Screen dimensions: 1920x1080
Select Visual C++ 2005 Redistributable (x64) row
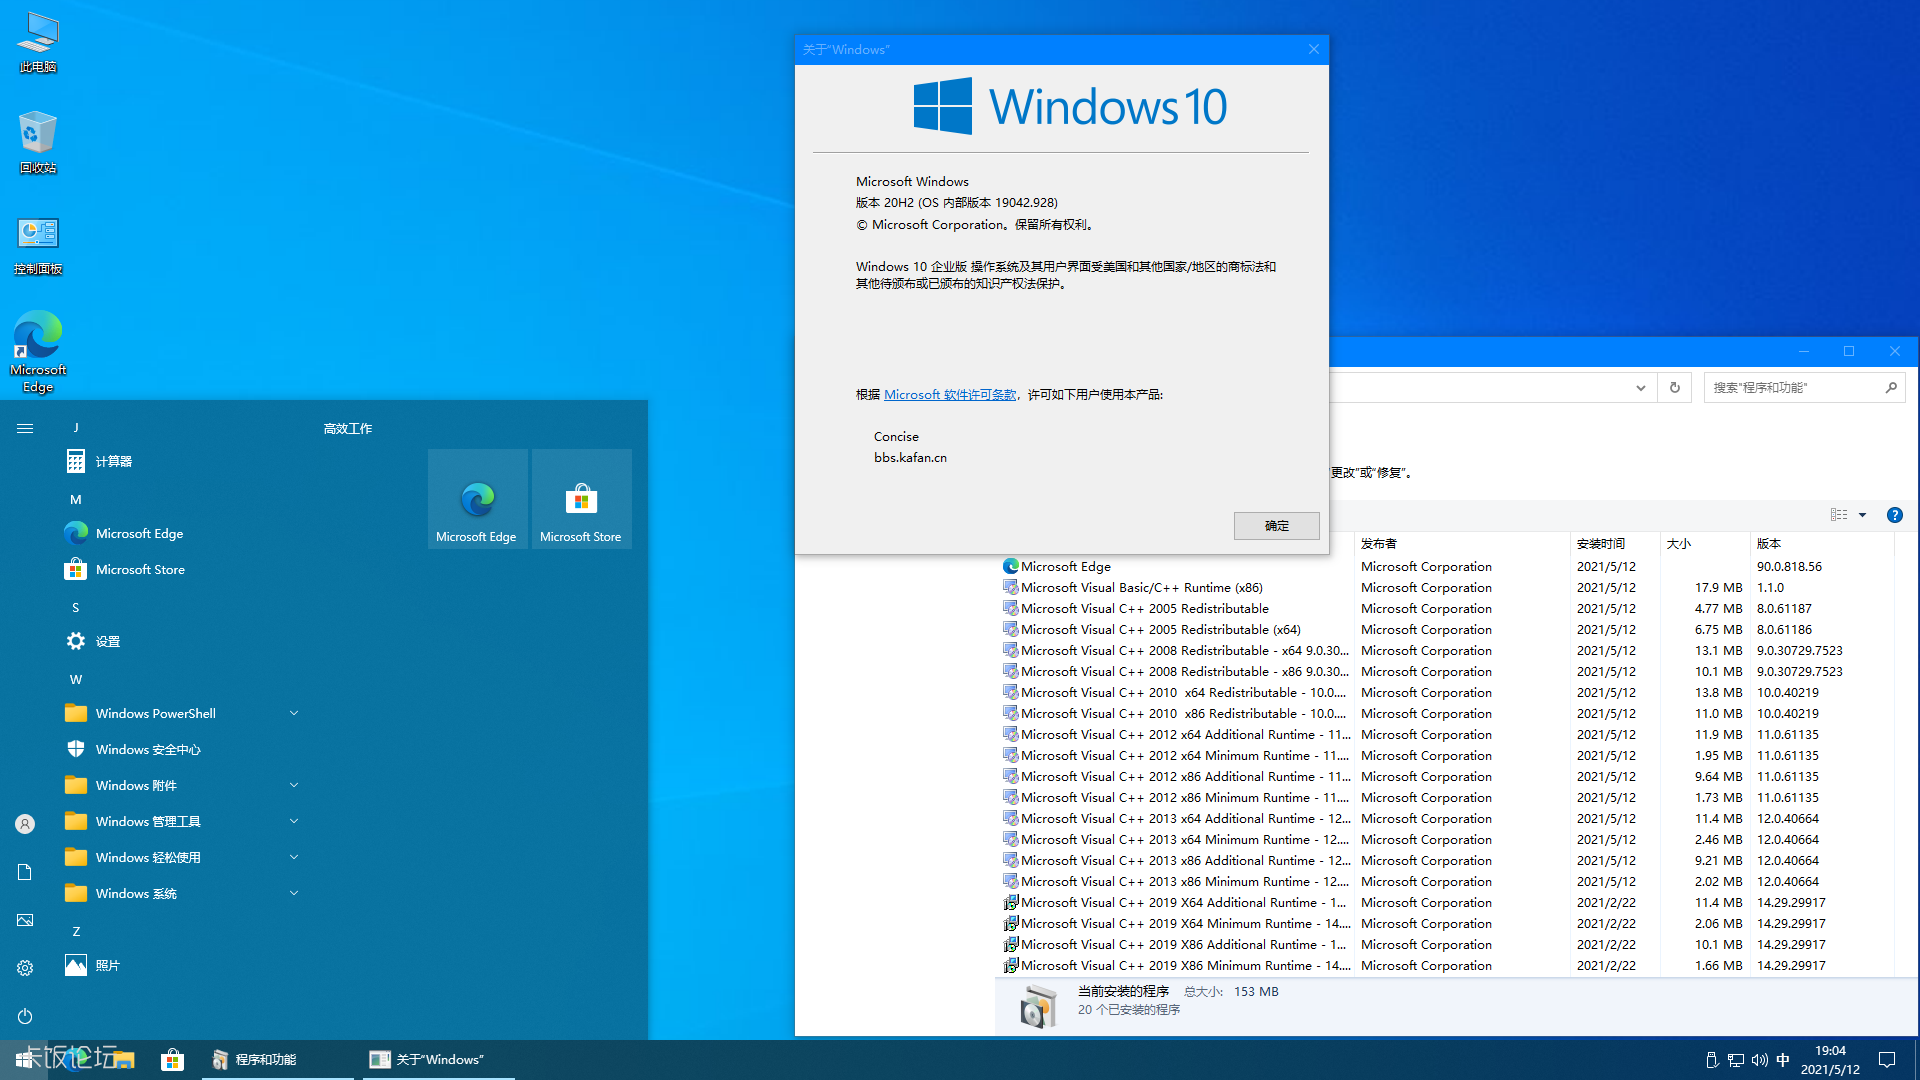click(1446, 629)
